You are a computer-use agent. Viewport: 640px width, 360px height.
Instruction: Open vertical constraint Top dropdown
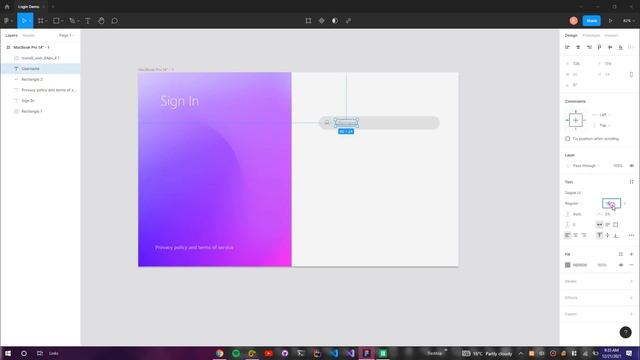pyautogui.click(x=605, y=125)
